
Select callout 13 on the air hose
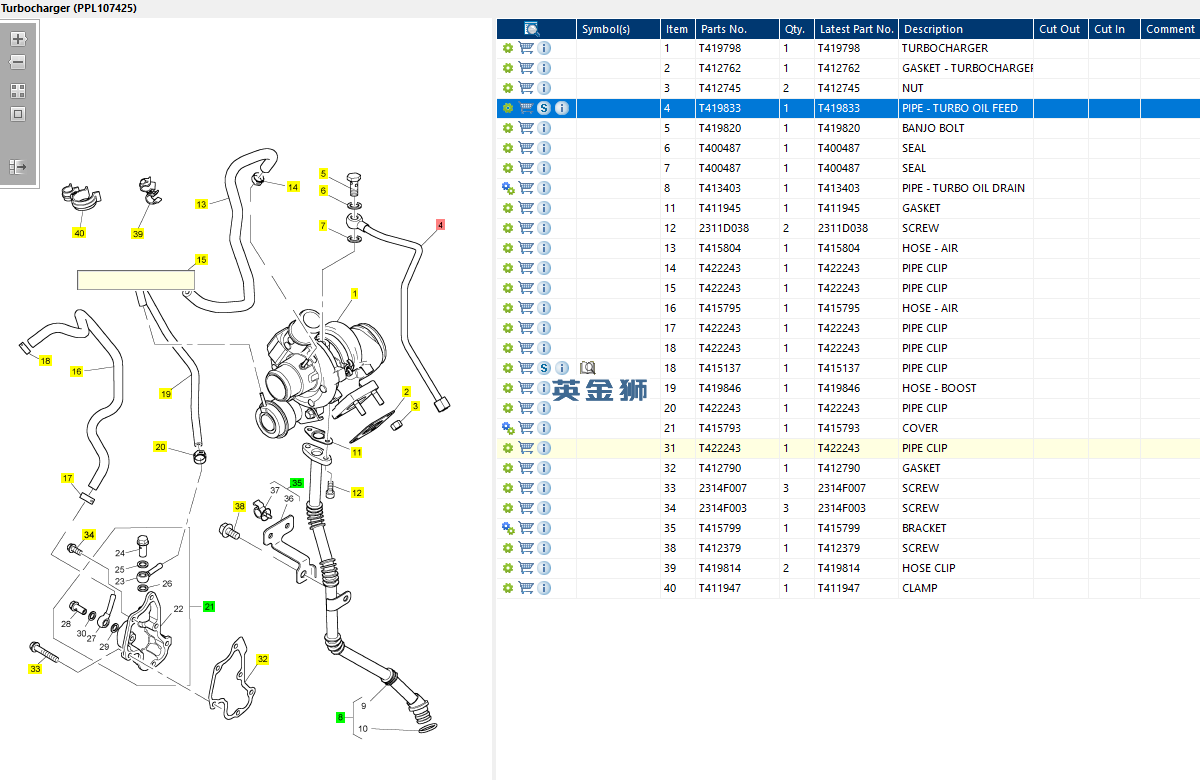201,204
